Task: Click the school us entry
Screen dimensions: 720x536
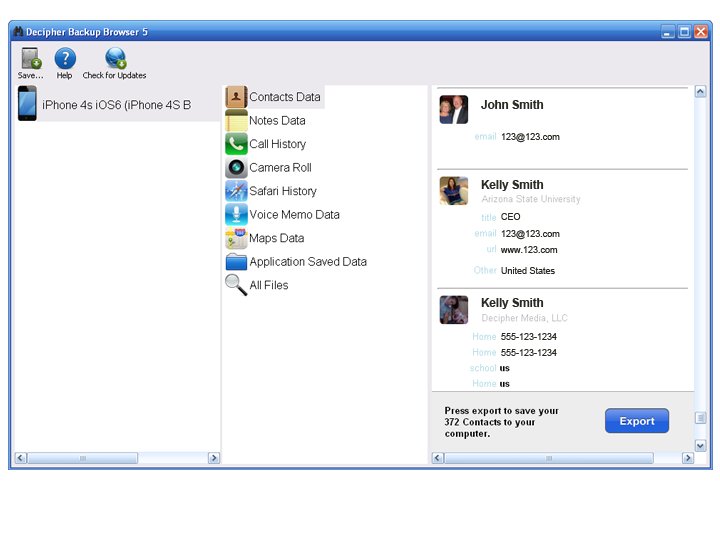Action: click(x=490, y=368)
